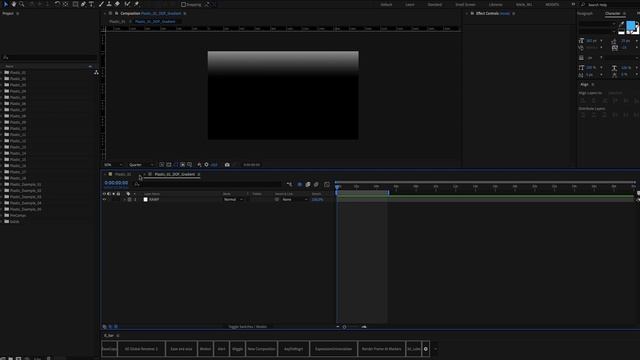Screen dimensions: 640x360
Task: Open RAMP layer parent None dropdown
Action: [294, 200]
